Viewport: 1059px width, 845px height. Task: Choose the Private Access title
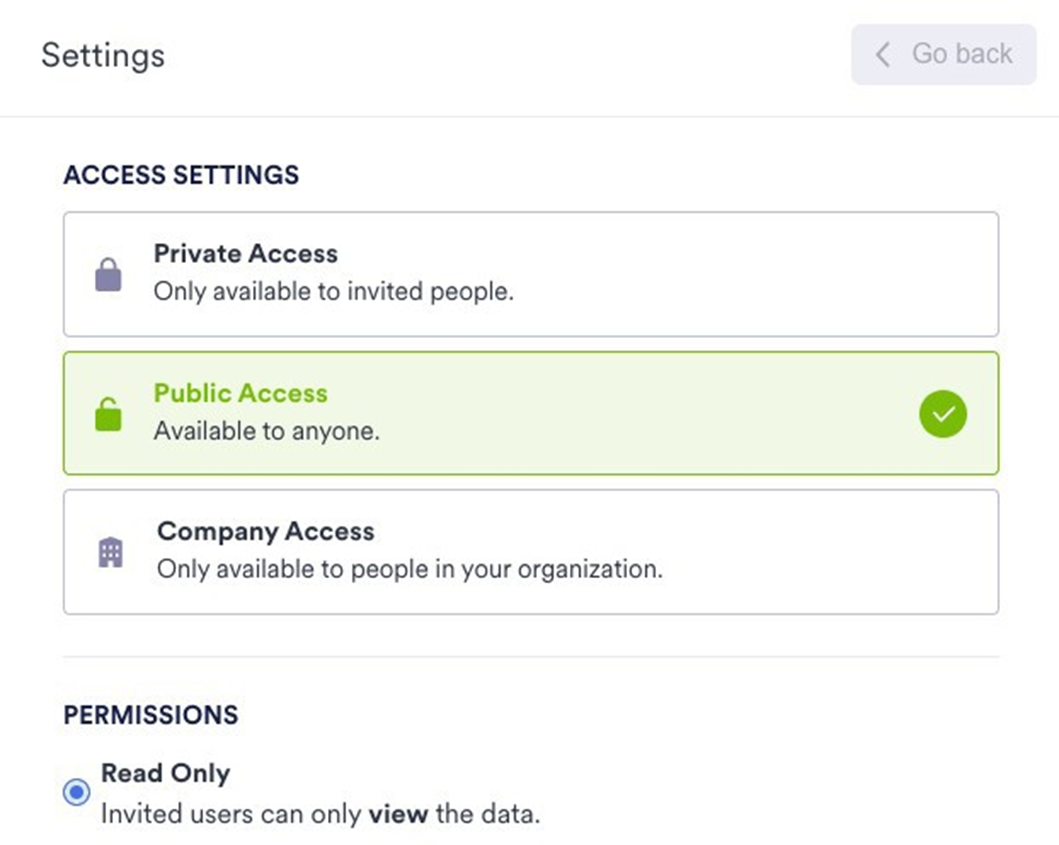pyautogui.click(x=245, y=254)
